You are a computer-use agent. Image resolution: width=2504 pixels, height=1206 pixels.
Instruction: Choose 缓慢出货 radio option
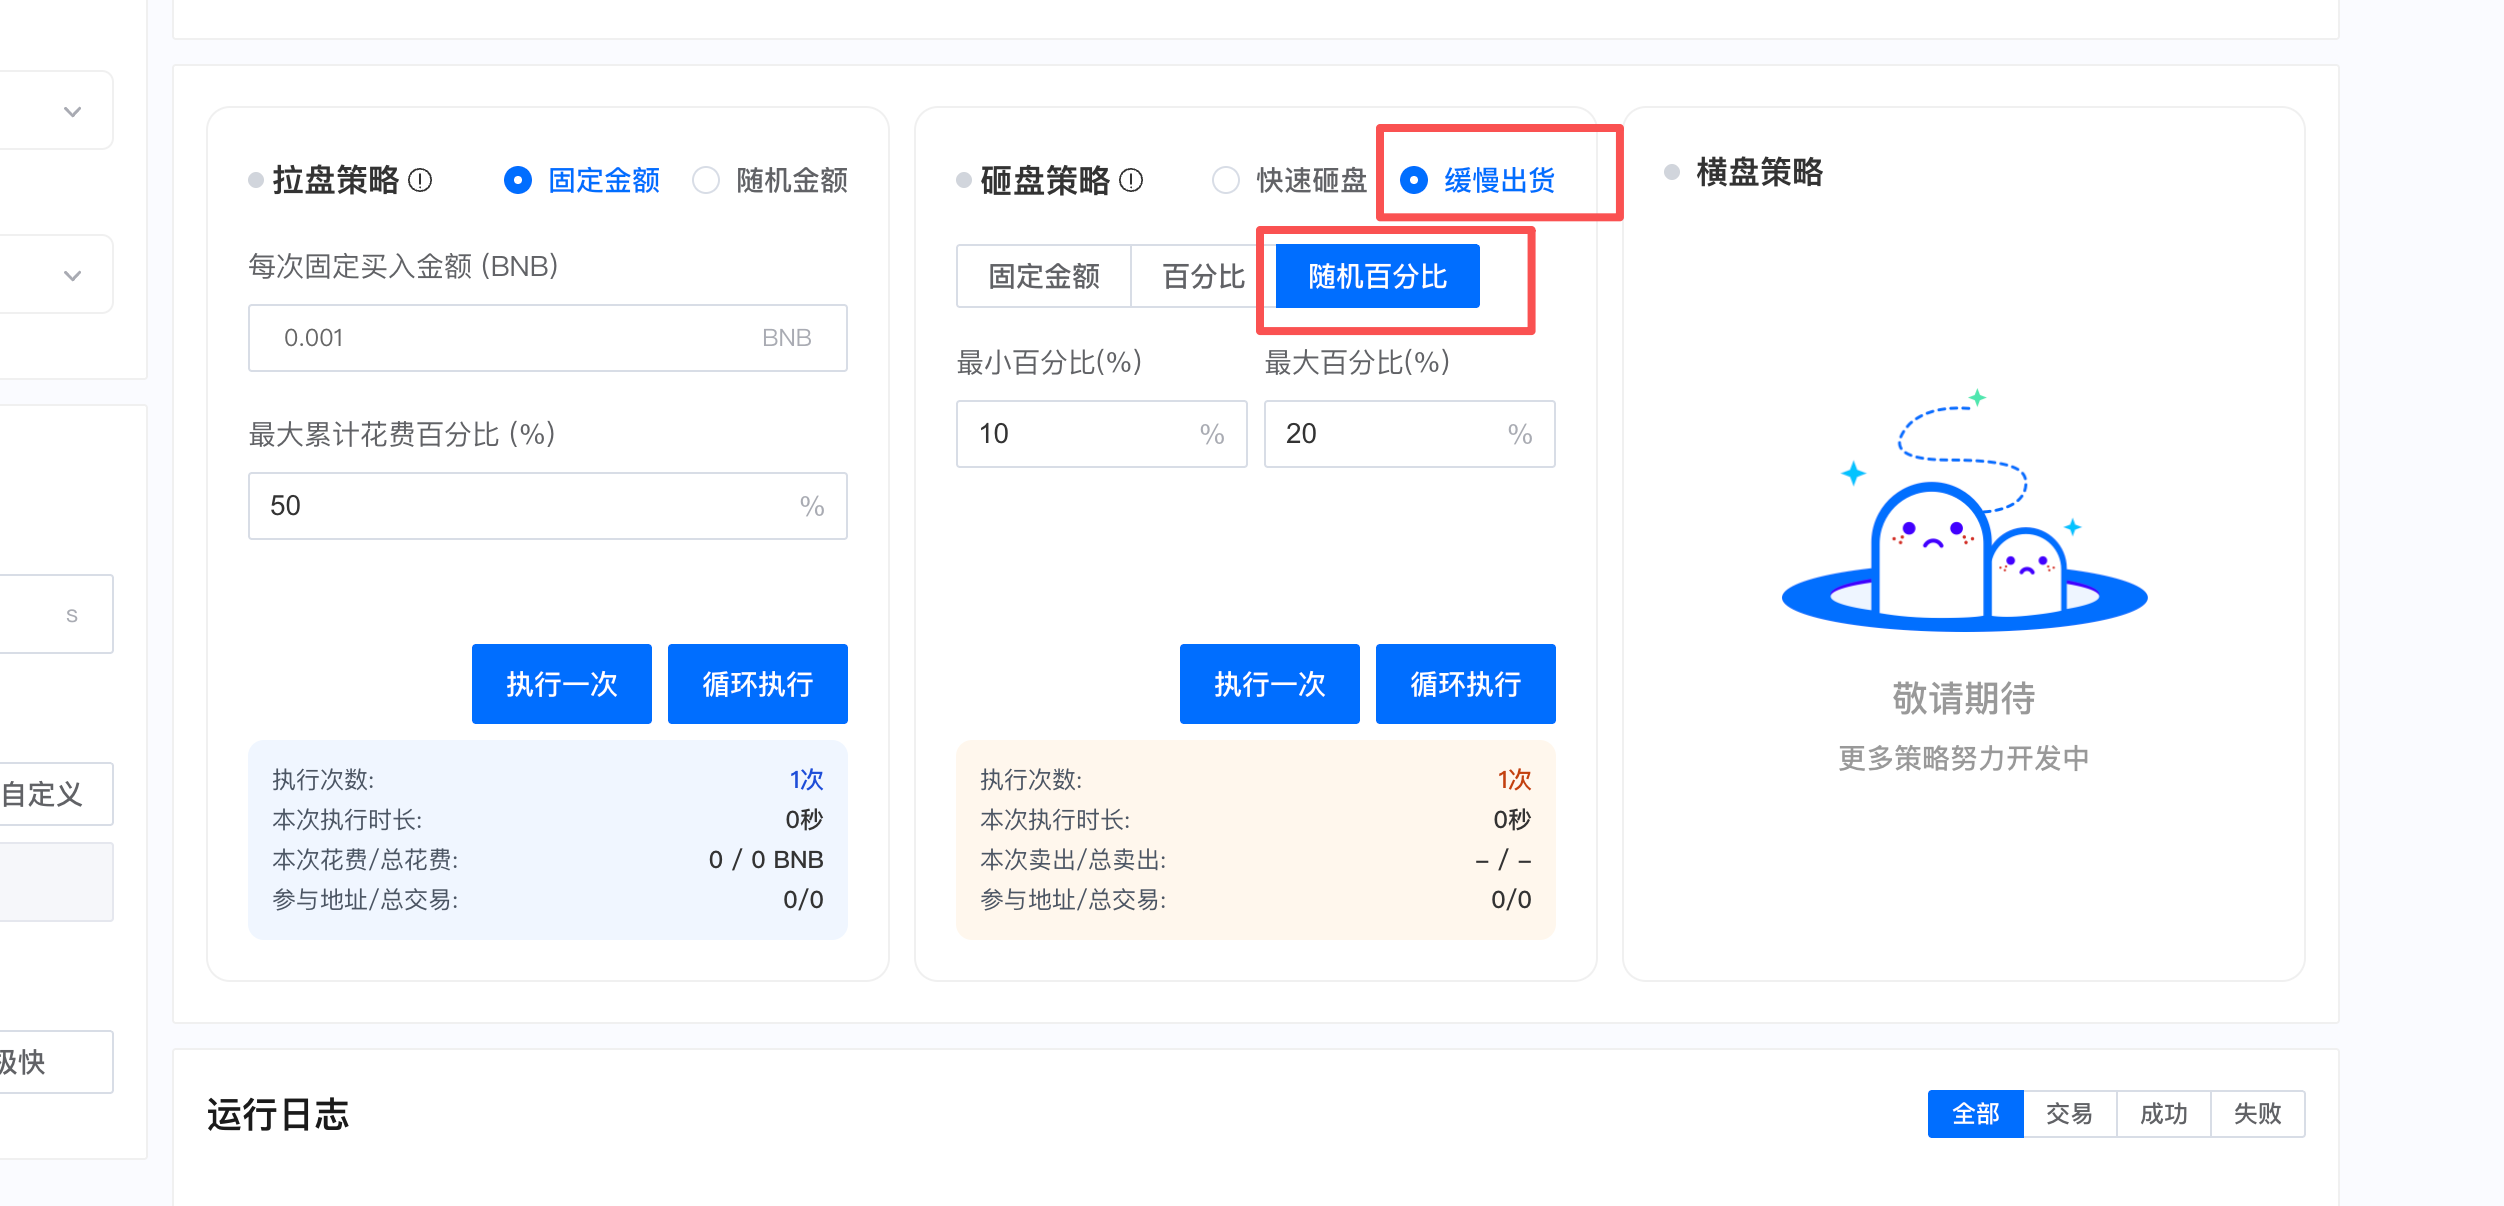coord(1414,180)
